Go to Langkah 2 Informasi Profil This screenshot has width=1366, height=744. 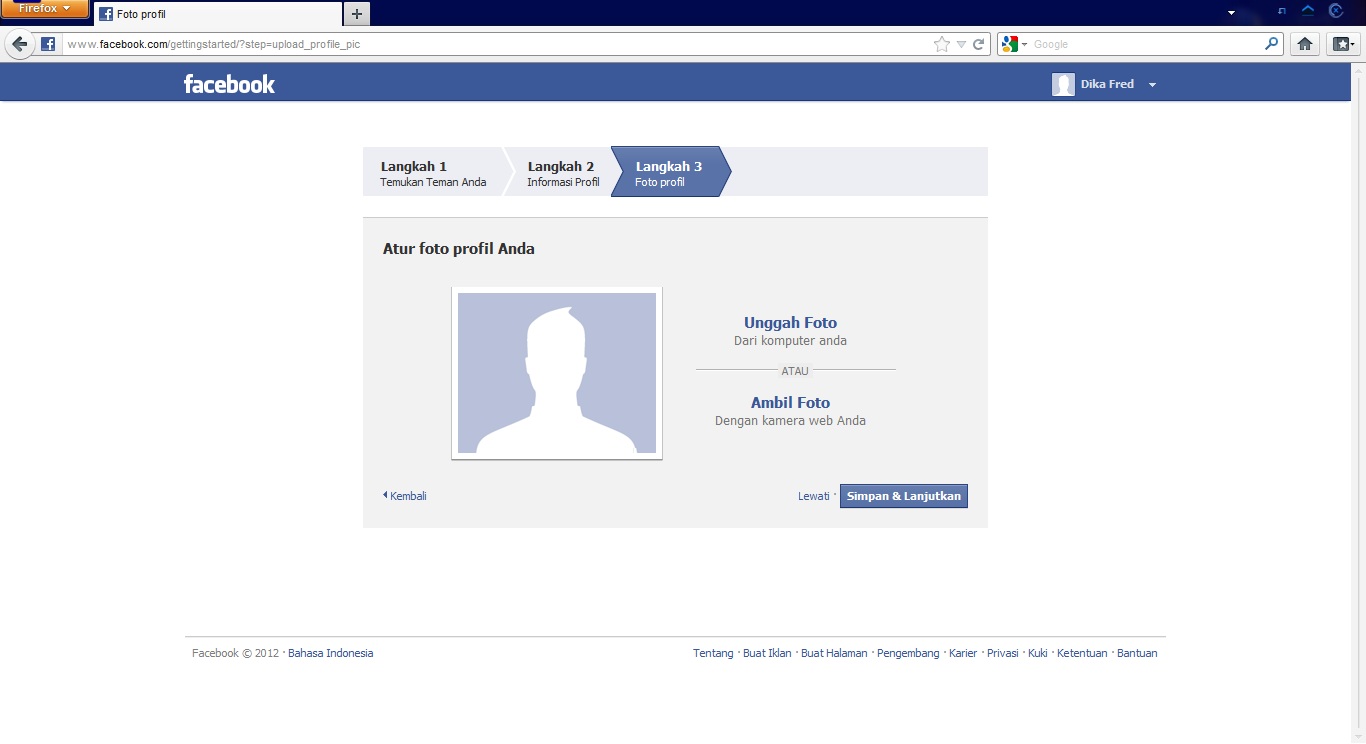pos(563,172)
